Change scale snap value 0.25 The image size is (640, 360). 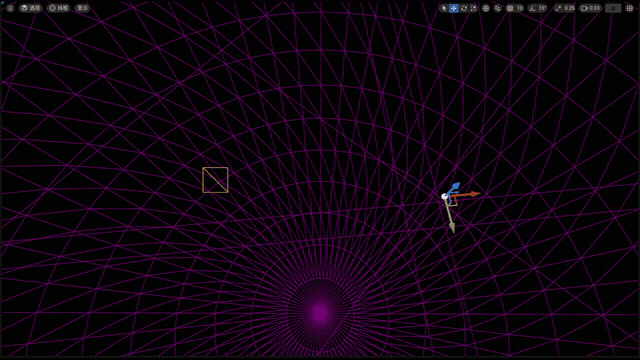coord(569,8)
